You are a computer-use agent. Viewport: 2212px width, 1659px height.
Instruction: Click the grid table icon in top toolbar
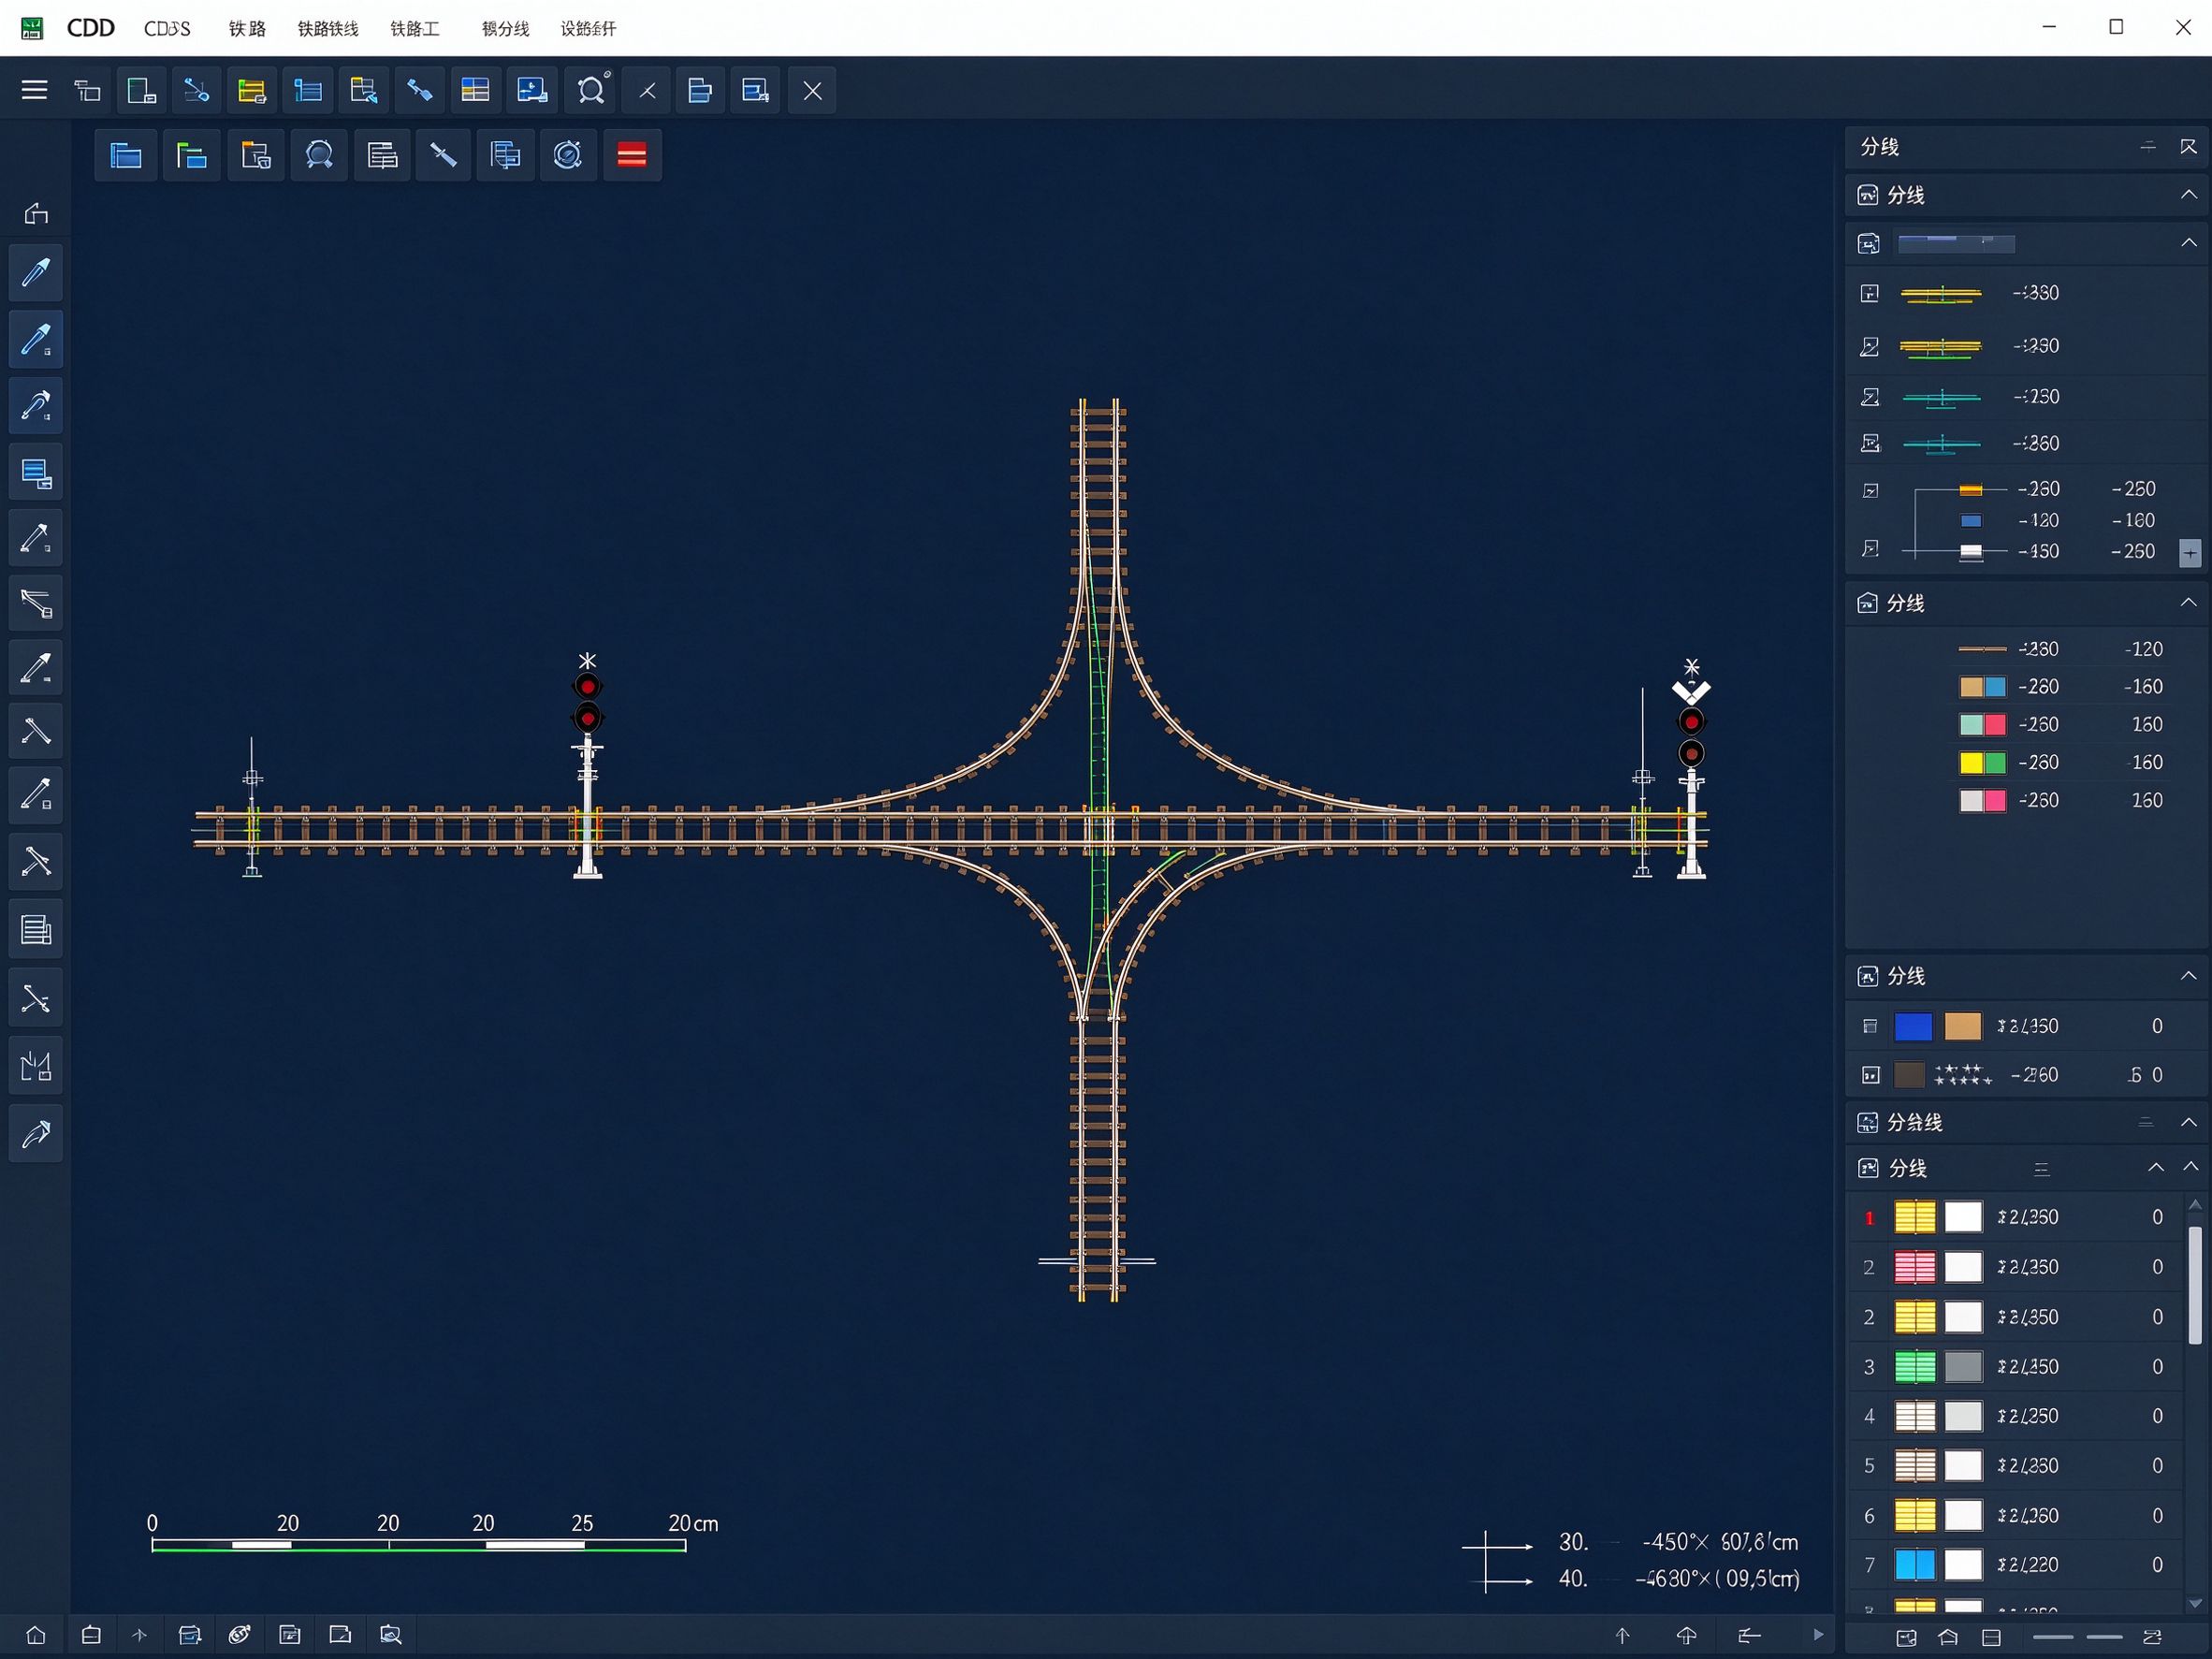(x=475, y=91)
